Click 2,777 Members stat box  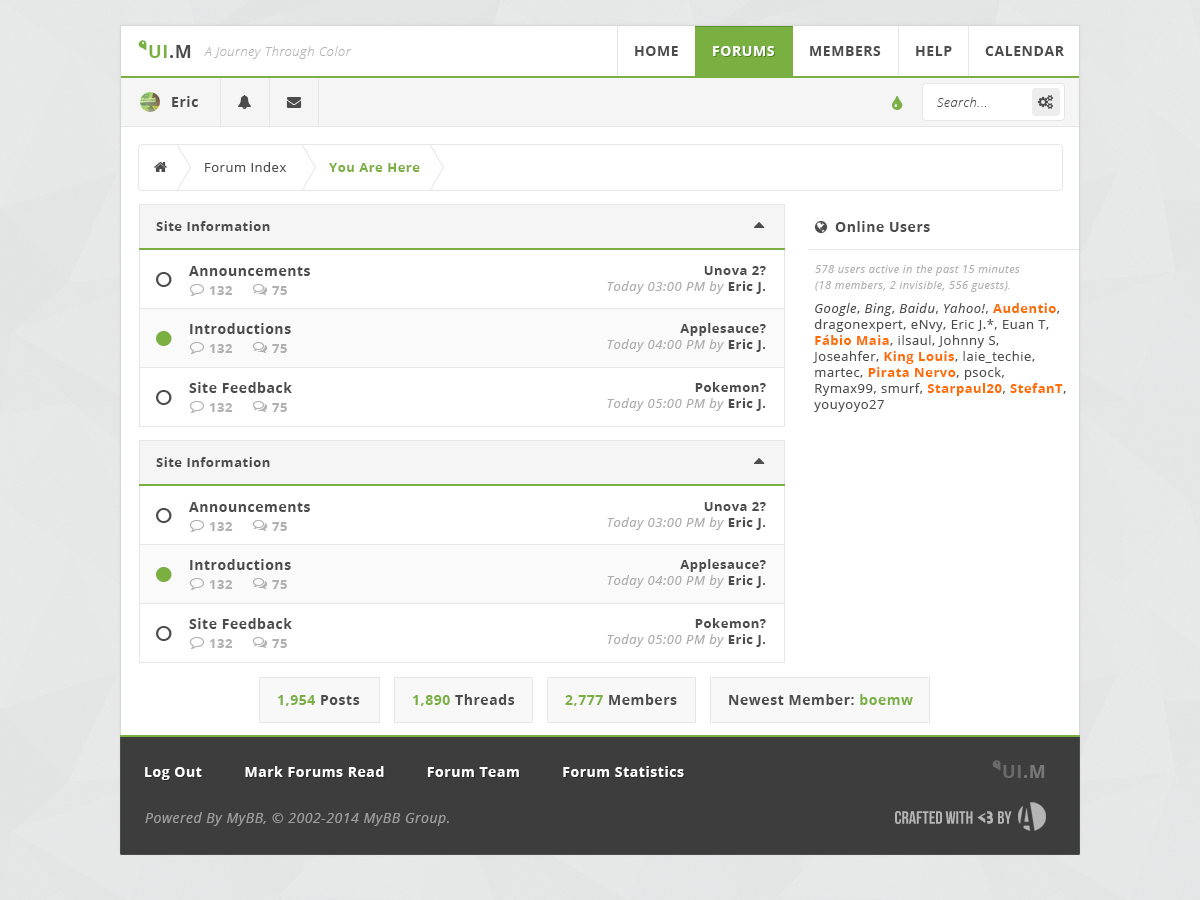(x=621, y=700)
